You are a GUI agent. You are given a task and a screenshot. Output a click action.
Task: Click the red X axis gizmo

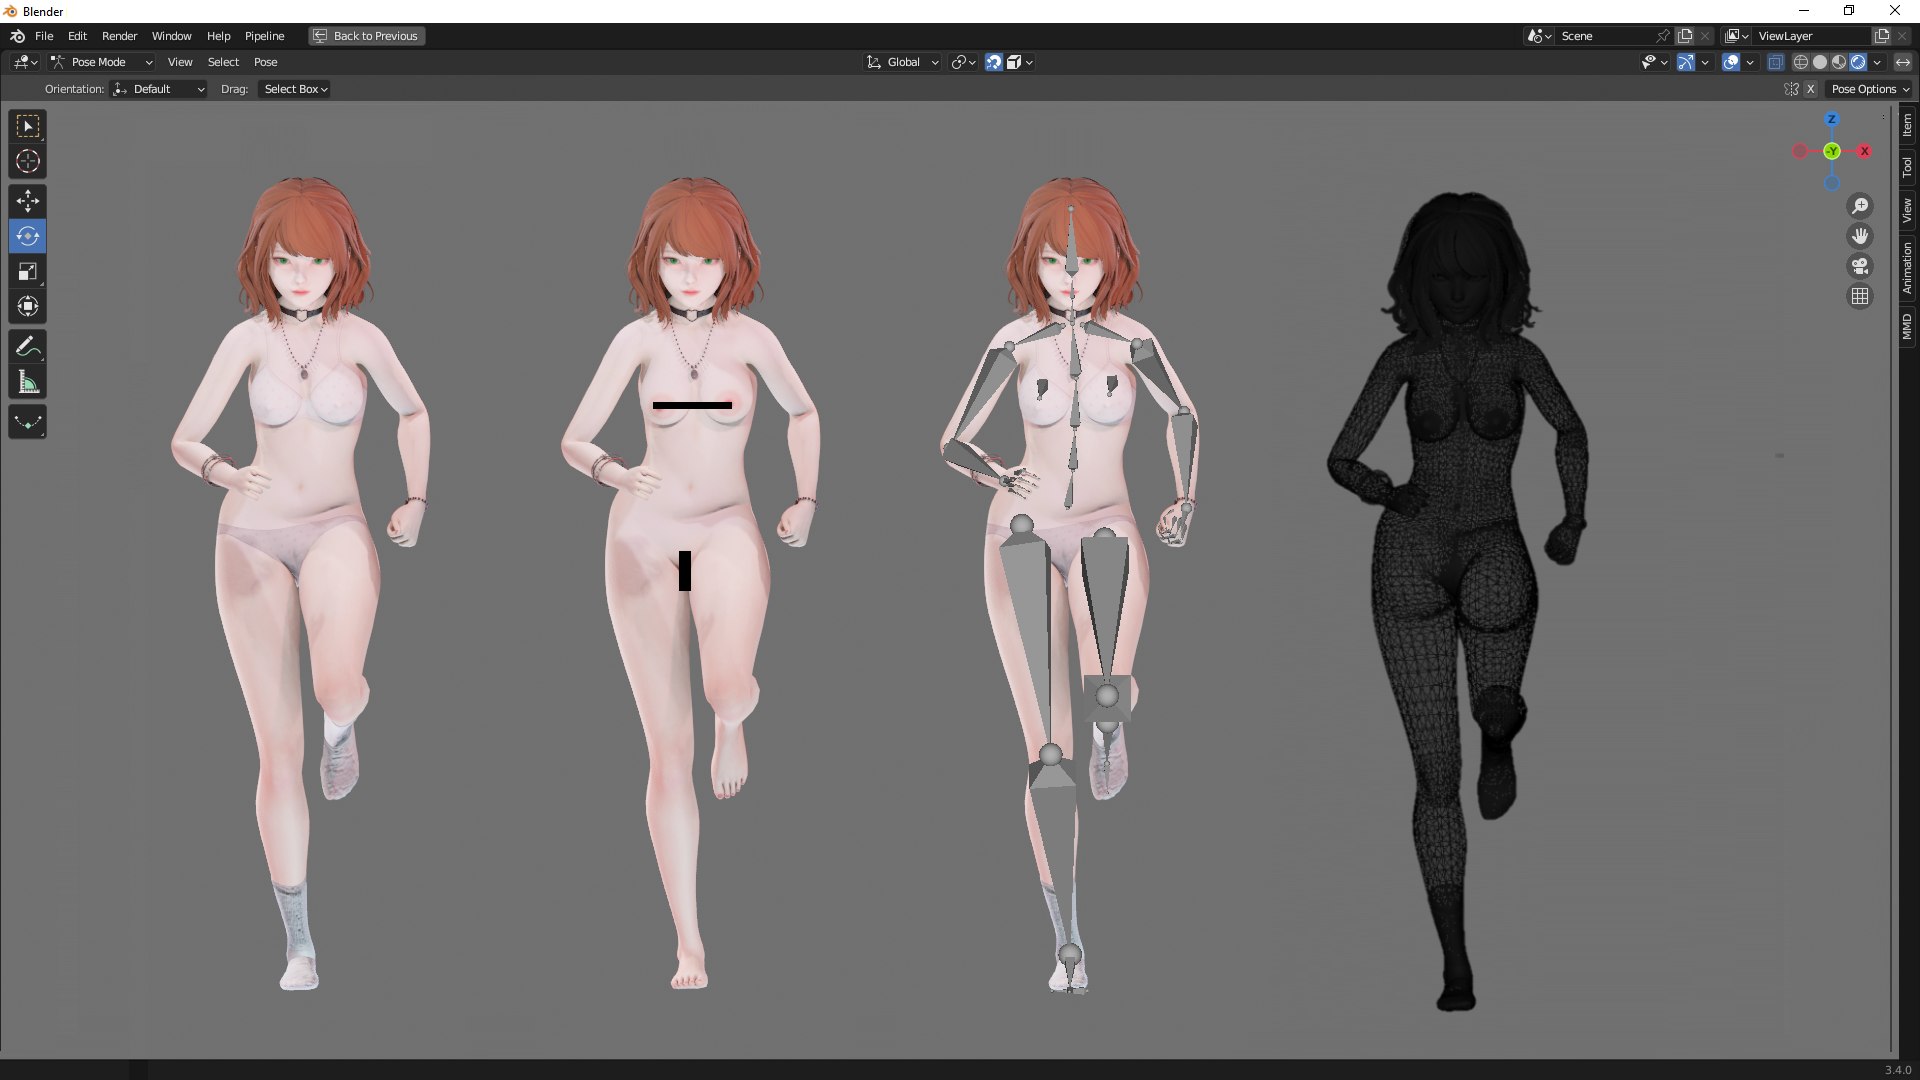(1864, 151)
